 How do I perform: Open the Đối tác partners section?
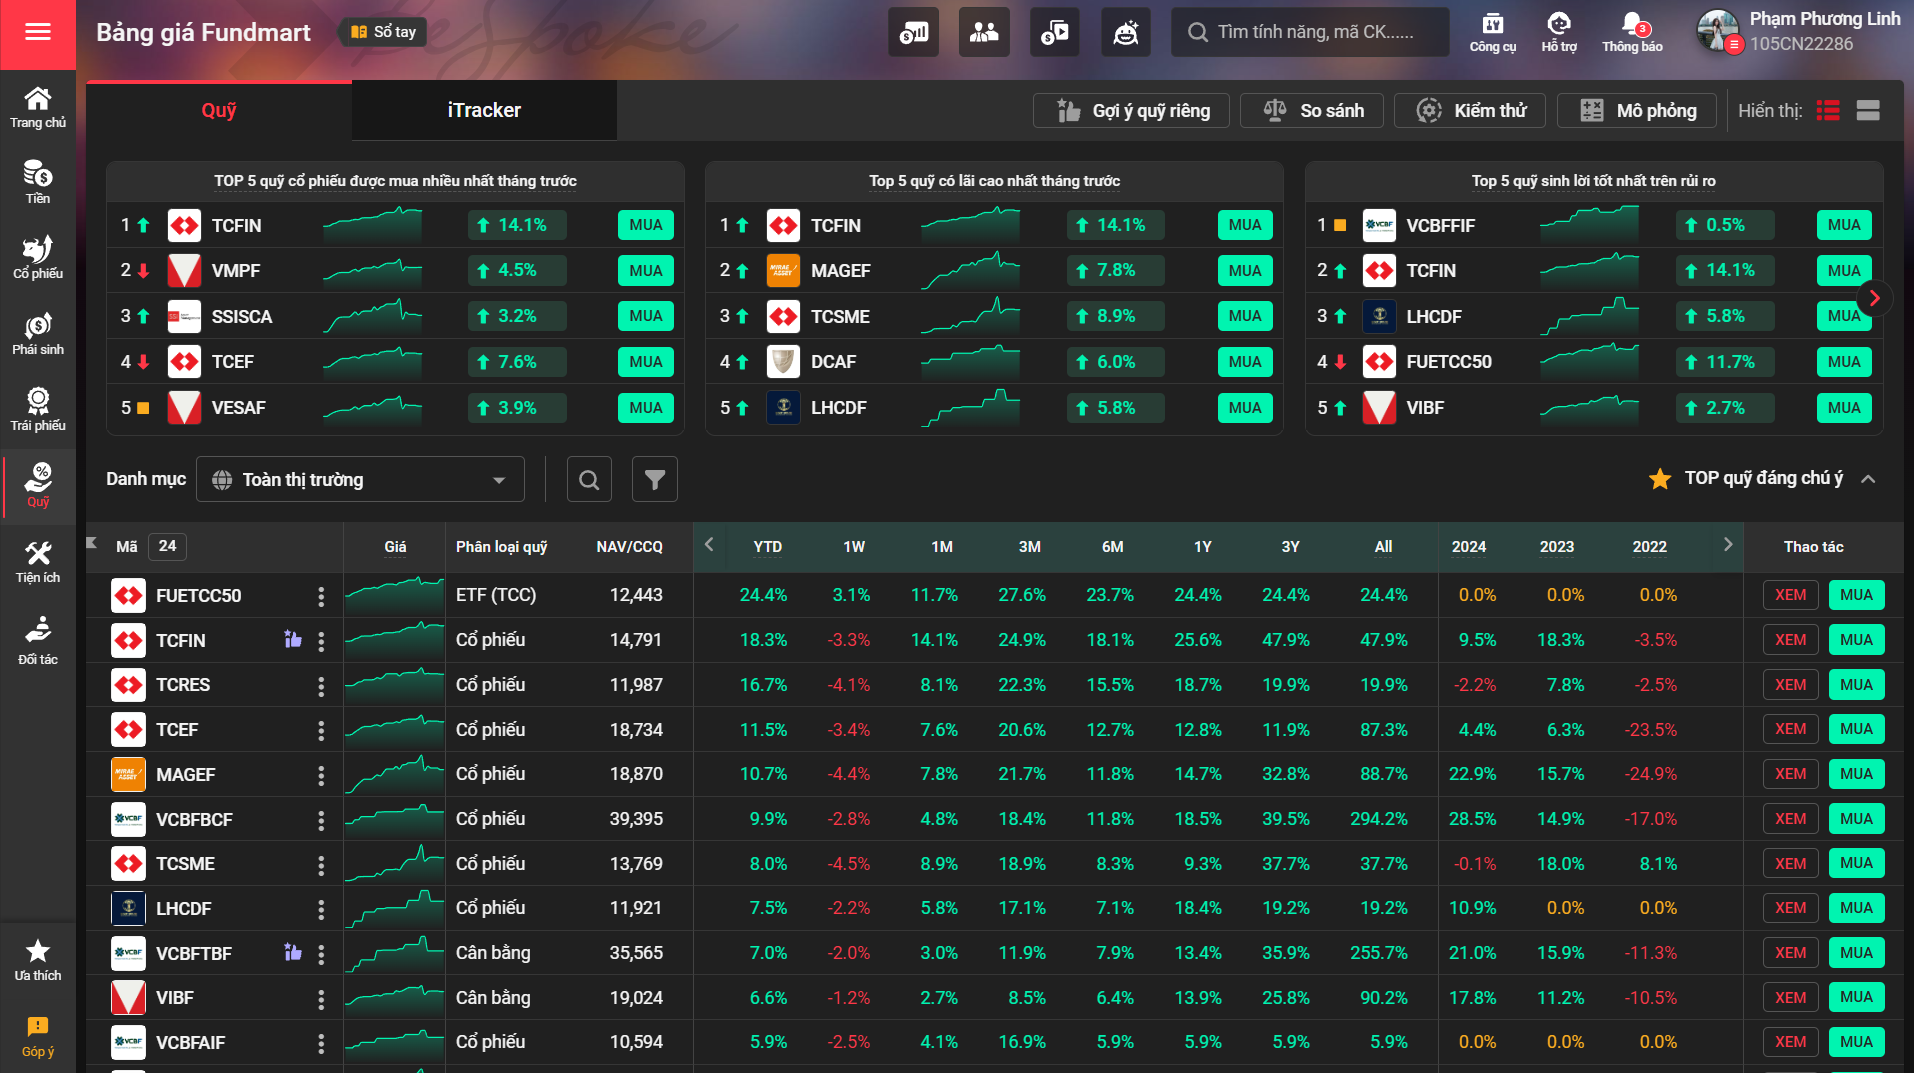[38, 642]
